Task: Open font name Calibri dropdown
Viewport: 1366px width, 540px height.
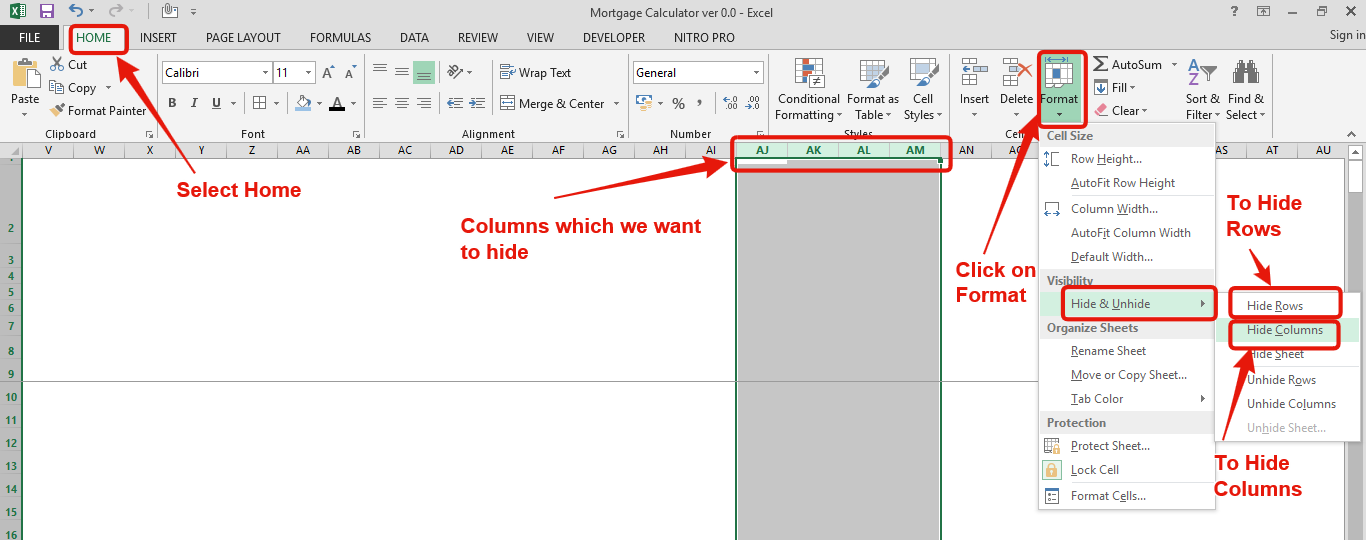Action: [265, 73]
